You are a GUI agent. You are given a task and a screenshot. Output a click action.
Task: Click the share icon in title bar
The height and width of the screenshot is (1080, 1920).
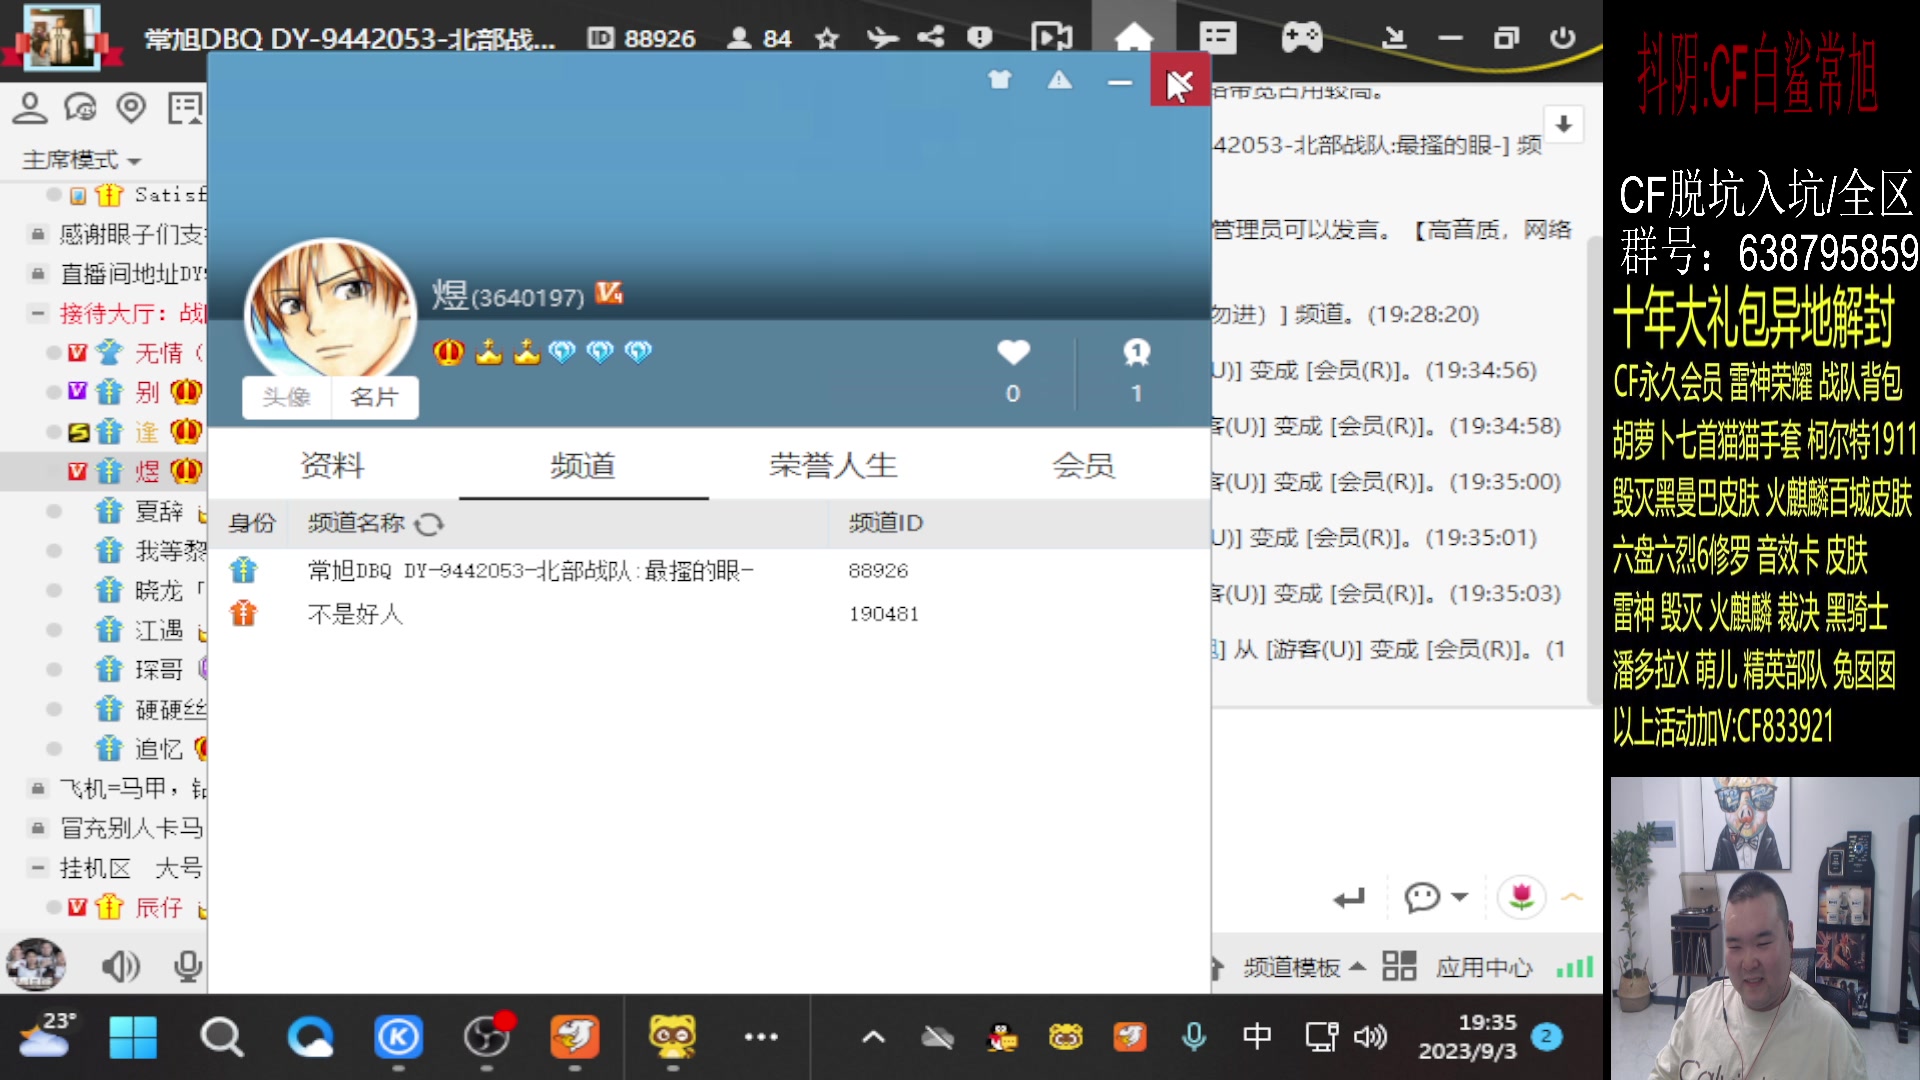click(931, 38)
